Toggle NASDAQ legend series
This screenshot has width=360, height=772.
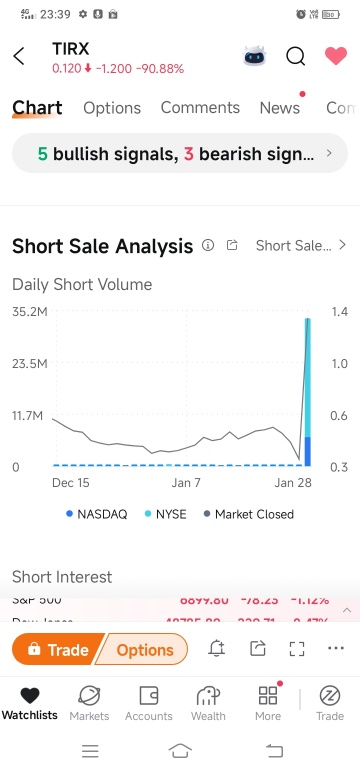(97, 514)
